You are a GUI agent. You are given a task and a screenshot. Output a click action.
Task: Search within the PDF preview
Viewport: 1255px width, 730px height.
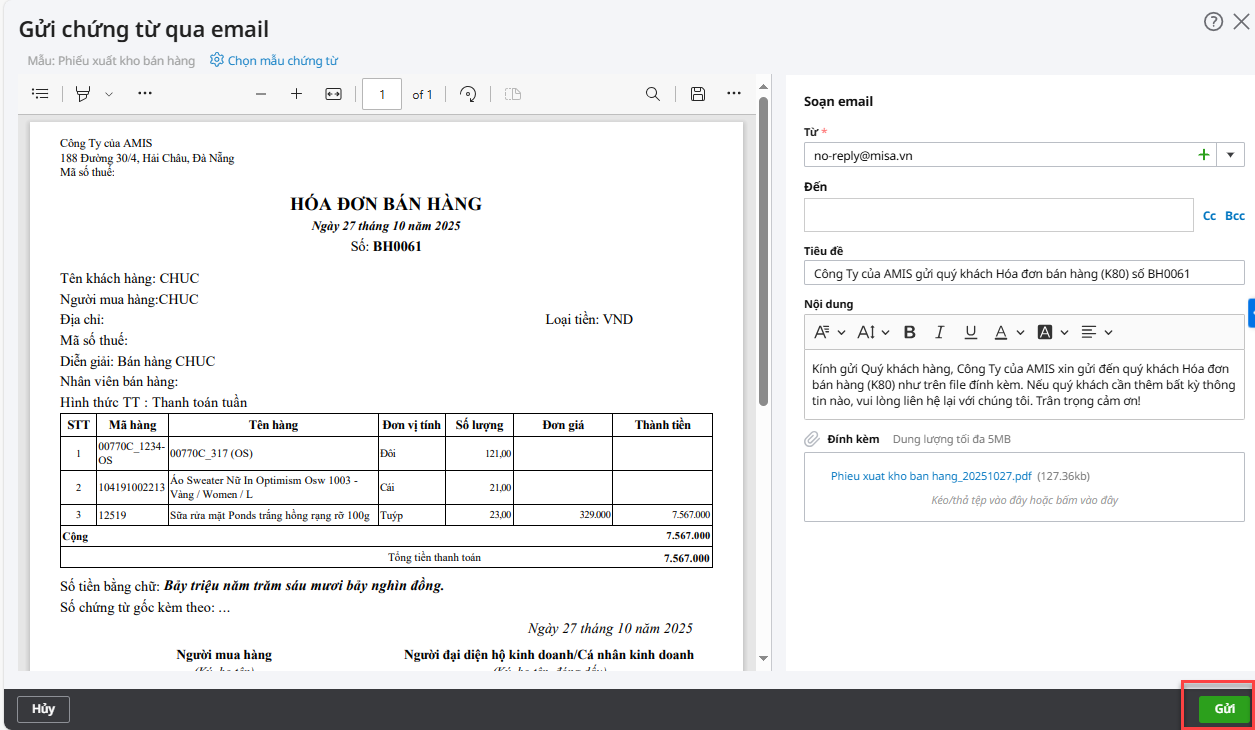[652, 94]
